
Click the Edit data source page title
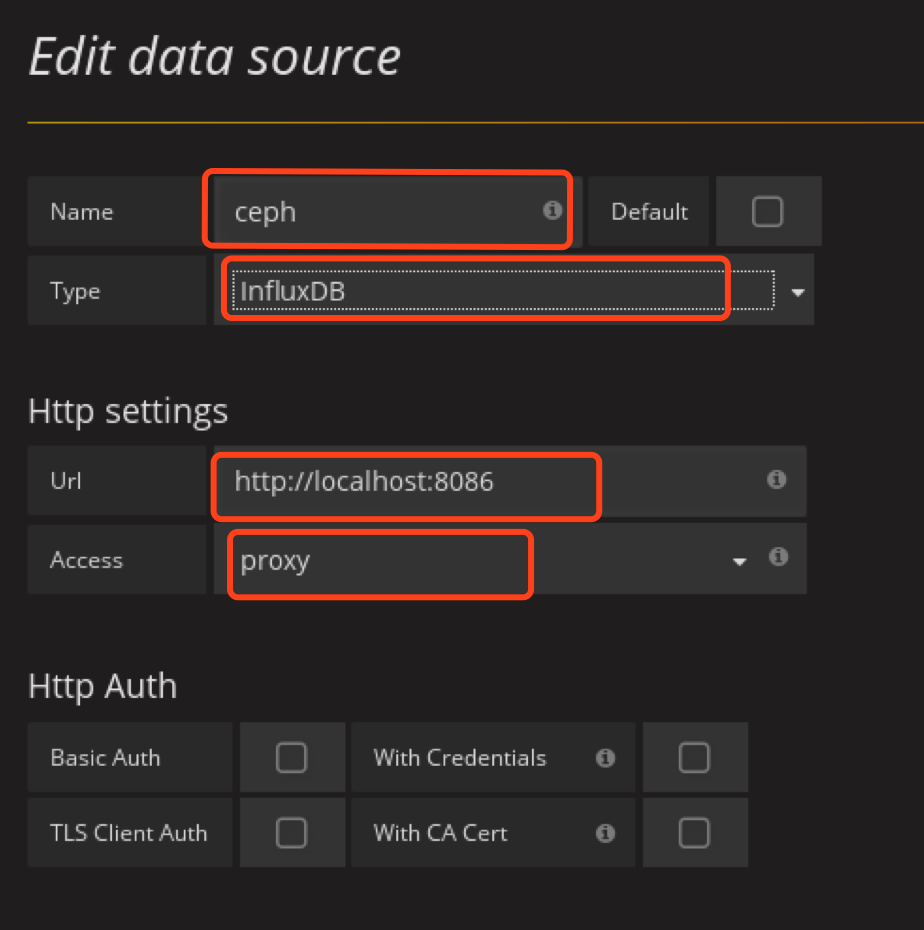(215, 57)
